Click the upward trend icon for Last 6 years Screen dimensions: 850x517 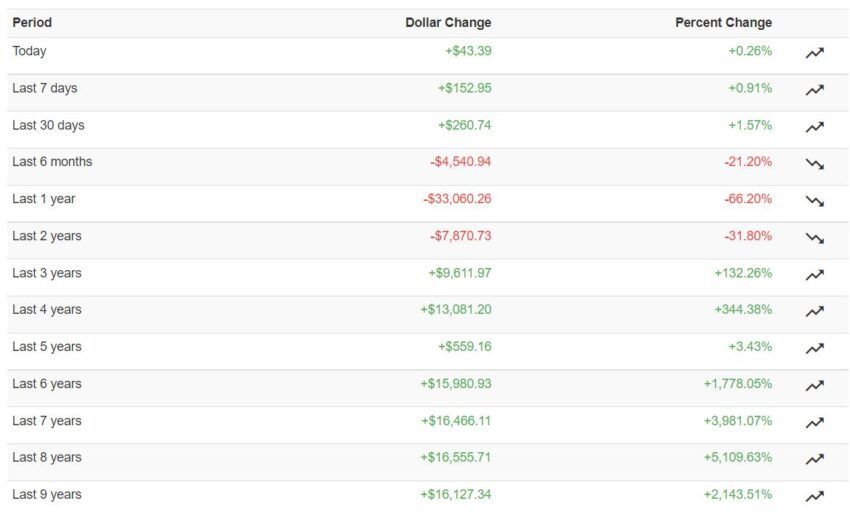point(814,385)
